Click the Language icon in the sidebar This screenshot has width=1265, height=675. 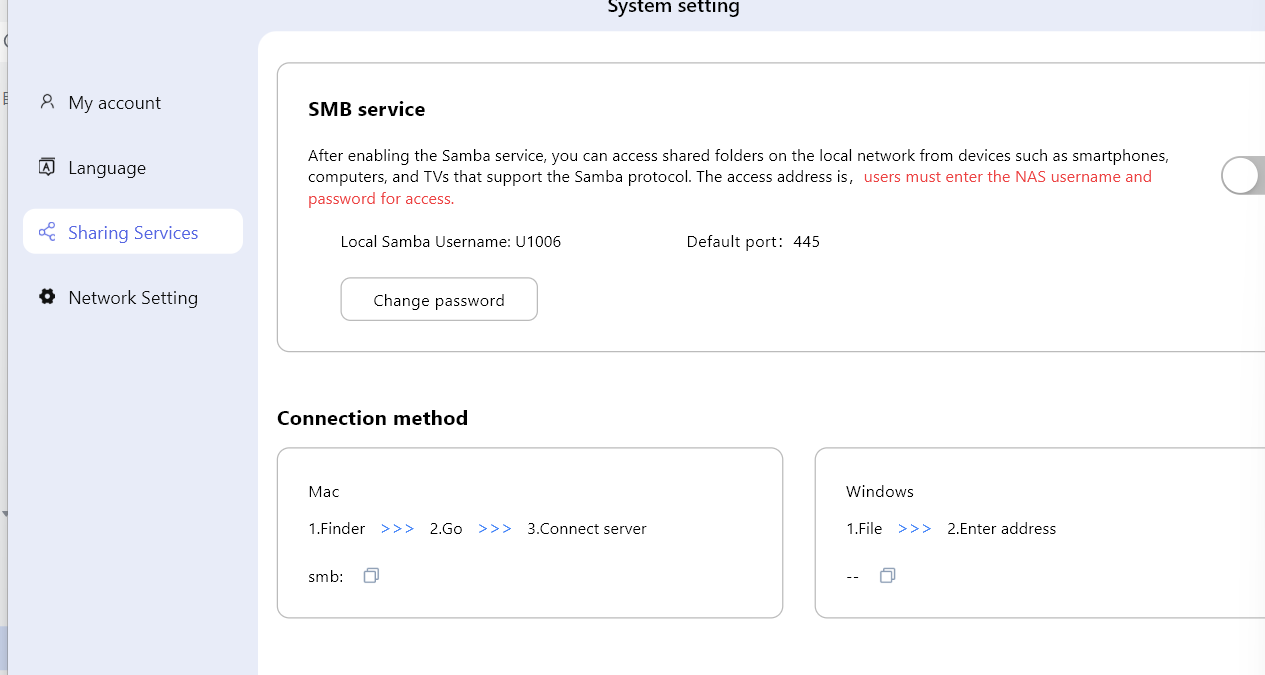pos(47,167)
